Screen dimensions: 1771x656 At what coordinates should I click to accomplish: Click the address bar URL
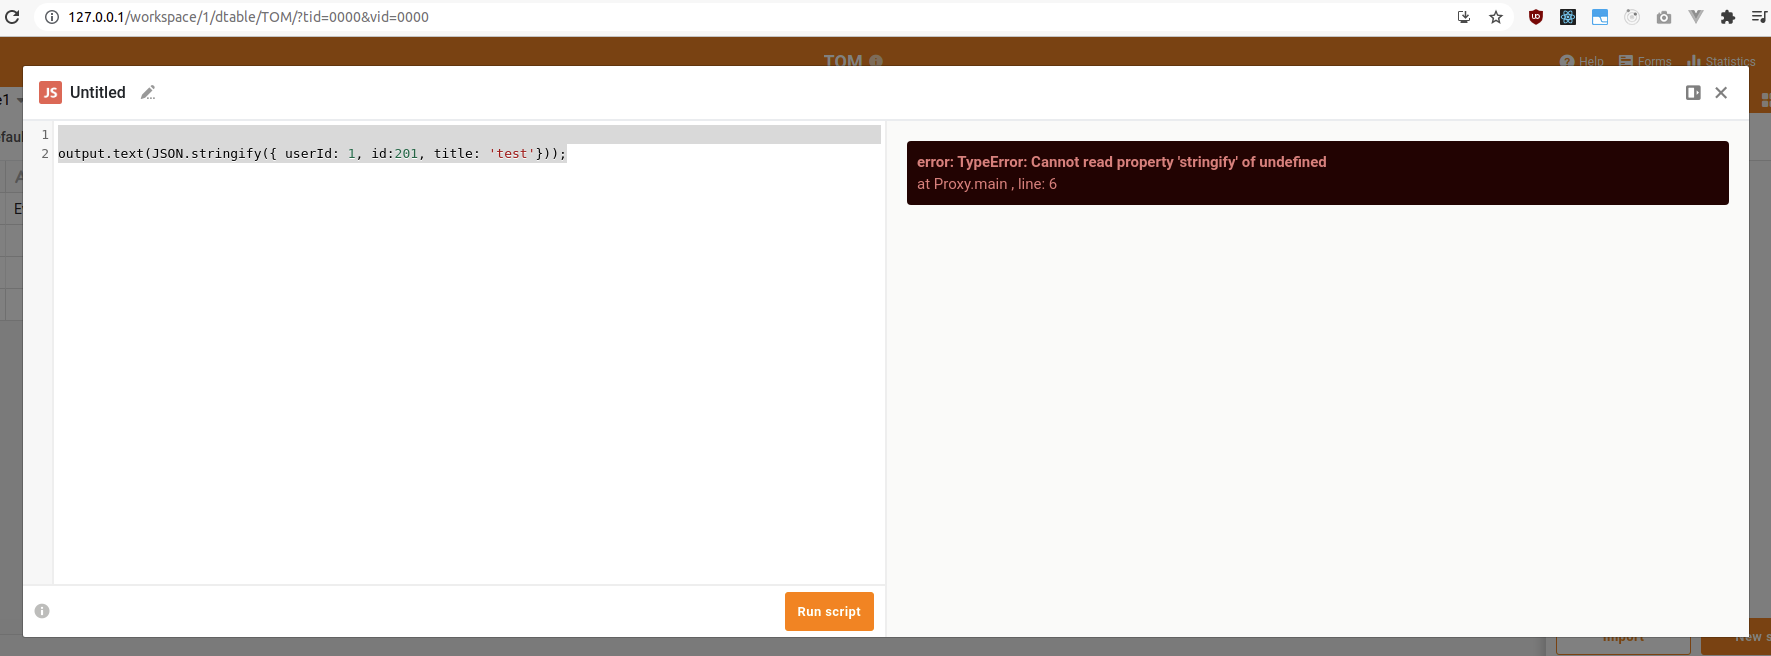tap(249, 17)
